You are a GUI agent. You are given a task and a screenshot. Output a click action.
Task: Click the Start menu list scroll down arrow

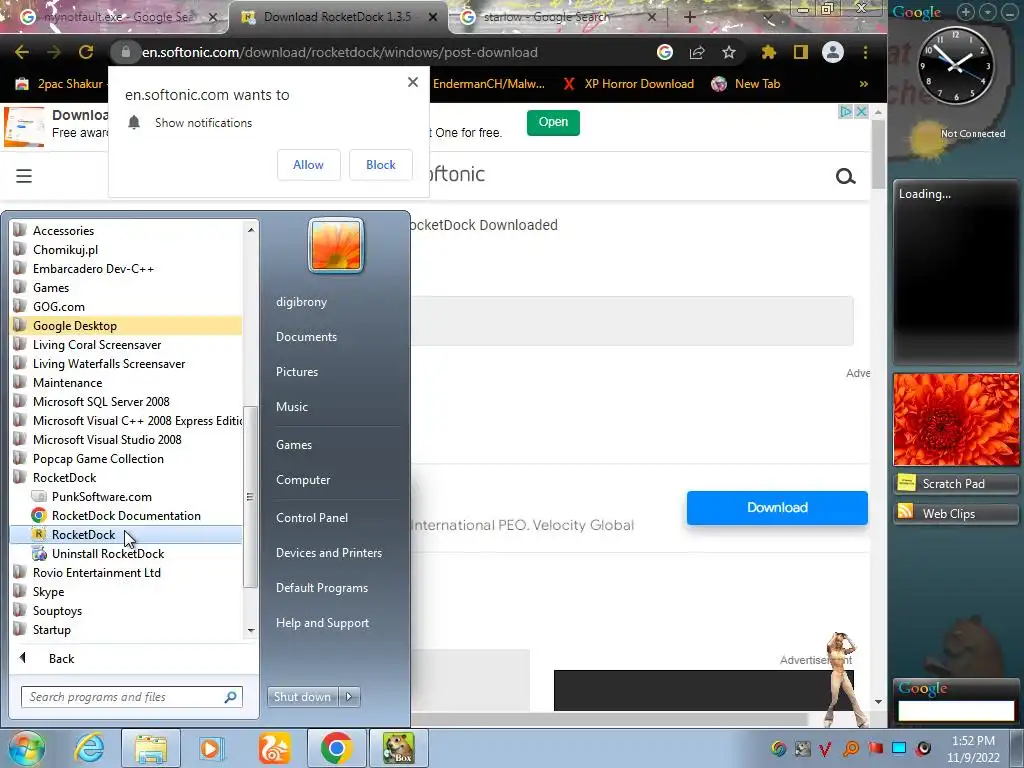pyautogui.click(x=251, y=631)
